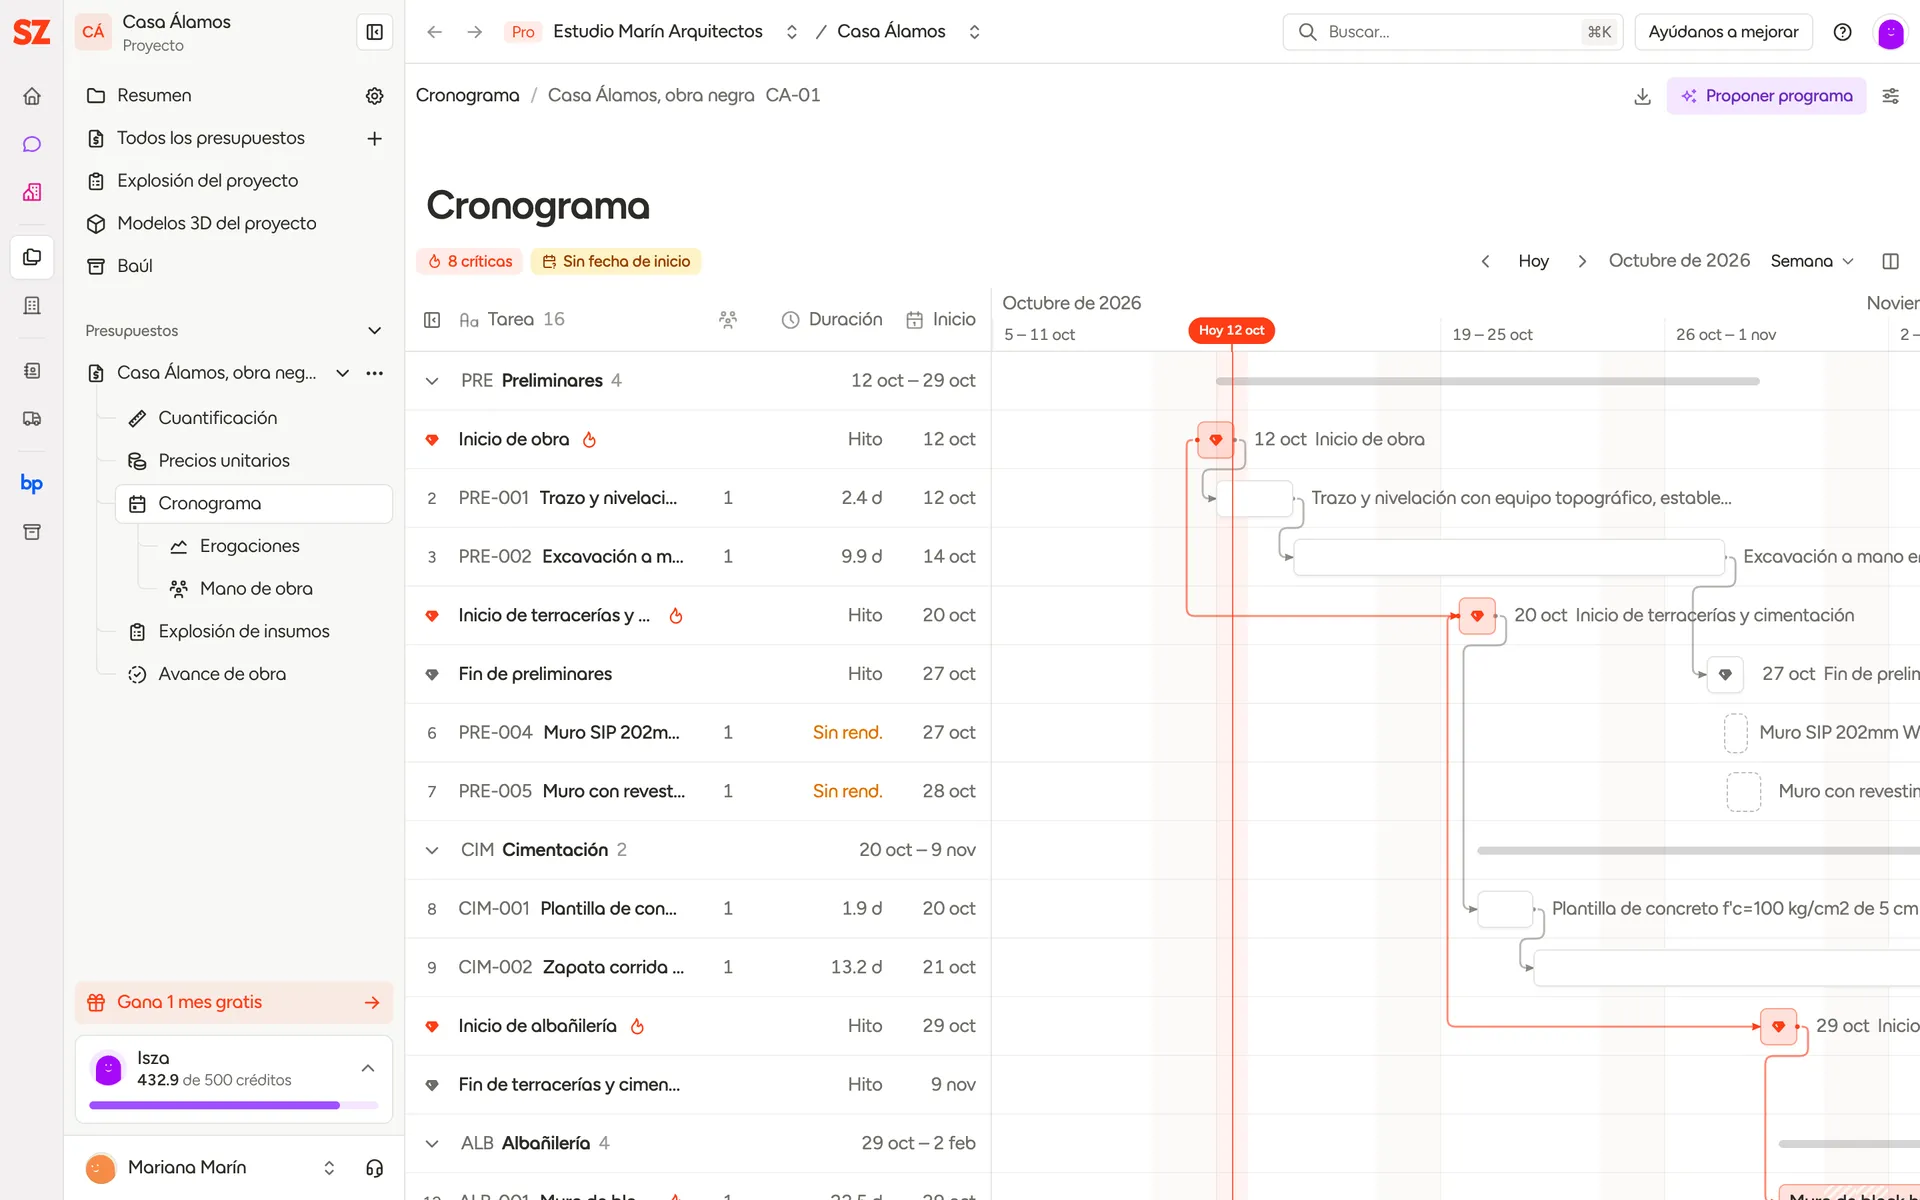Expand the Isza credits panel
The width and height of the screenshot is (1920, 1200).
click(368, 1068)
